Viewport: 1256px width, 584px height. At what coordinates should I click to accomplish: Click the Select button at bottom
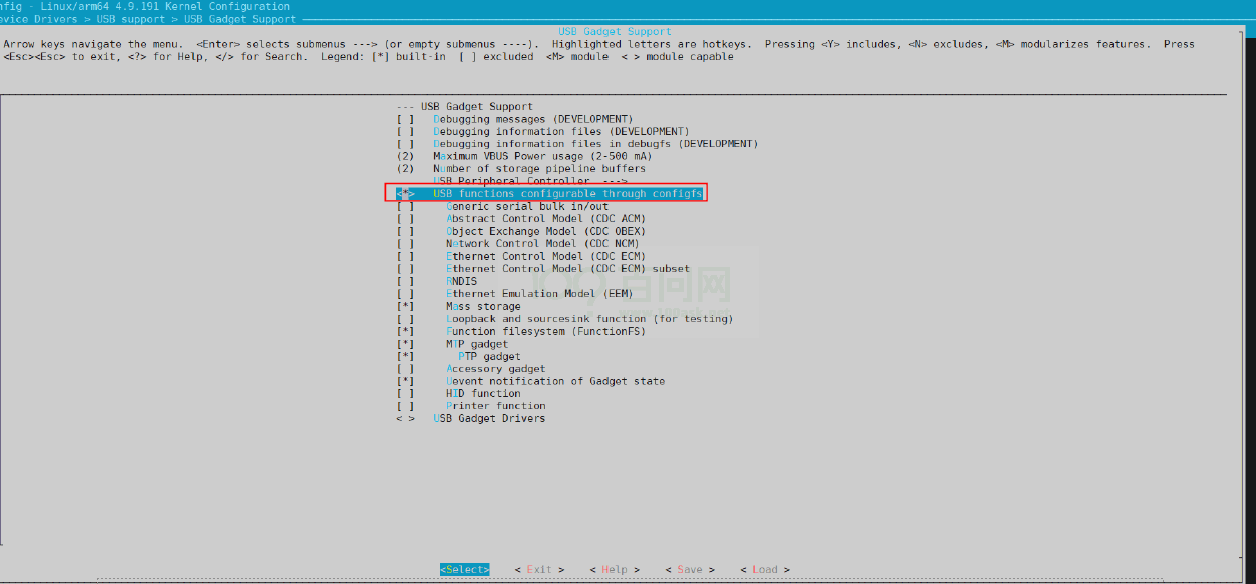pyautogui.click(x=465, y=570)
